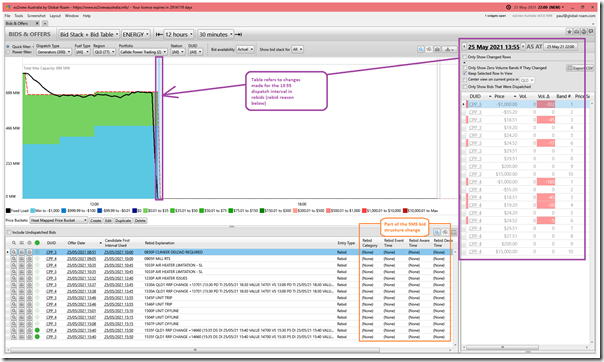The image size is (604, 362).
Task: Click the Vol. Δ column header in bid table
Action: pos(544,96)
